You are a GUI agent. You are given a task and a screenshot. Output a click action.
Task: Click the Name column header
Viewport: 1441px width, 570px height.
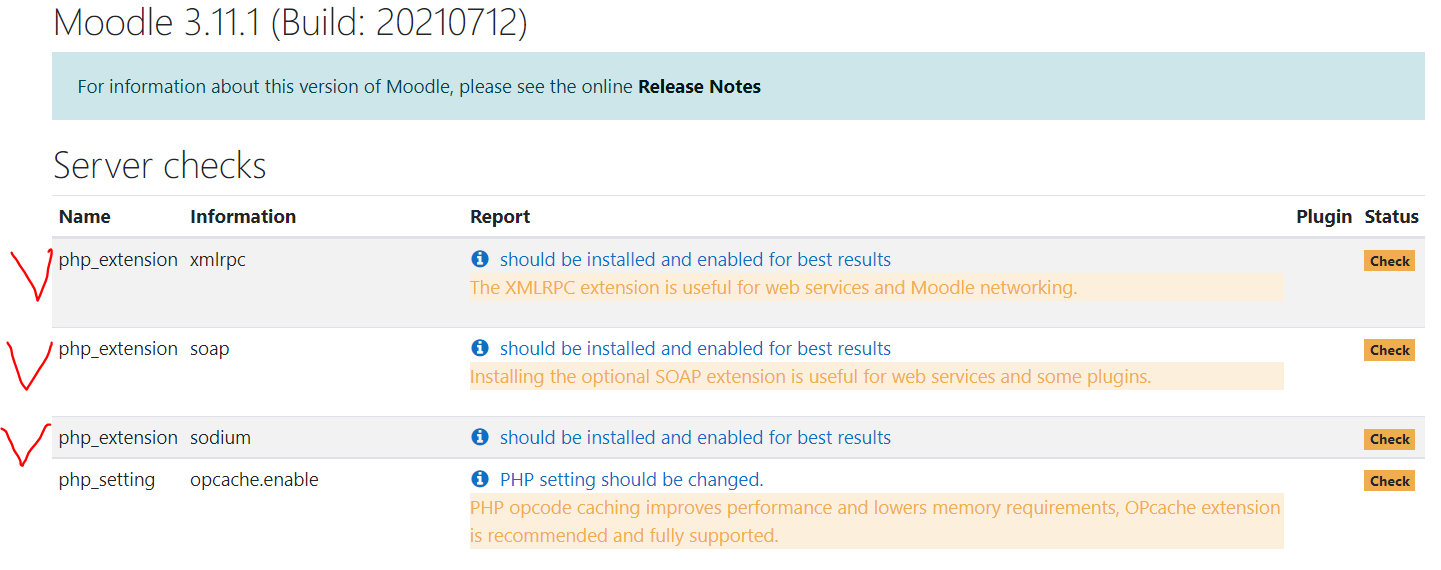click(x=85, y=217)
